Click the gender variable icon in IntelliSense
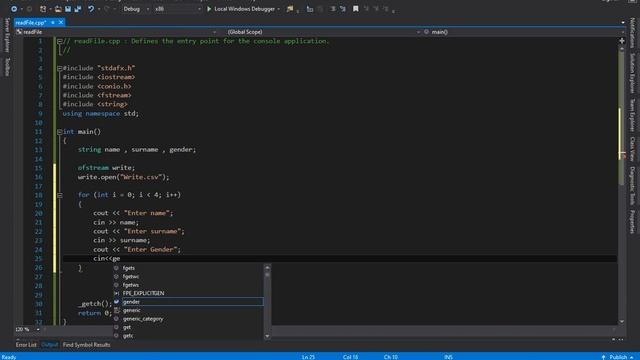Viewport: 640px width, 360px height. point(117,302)
